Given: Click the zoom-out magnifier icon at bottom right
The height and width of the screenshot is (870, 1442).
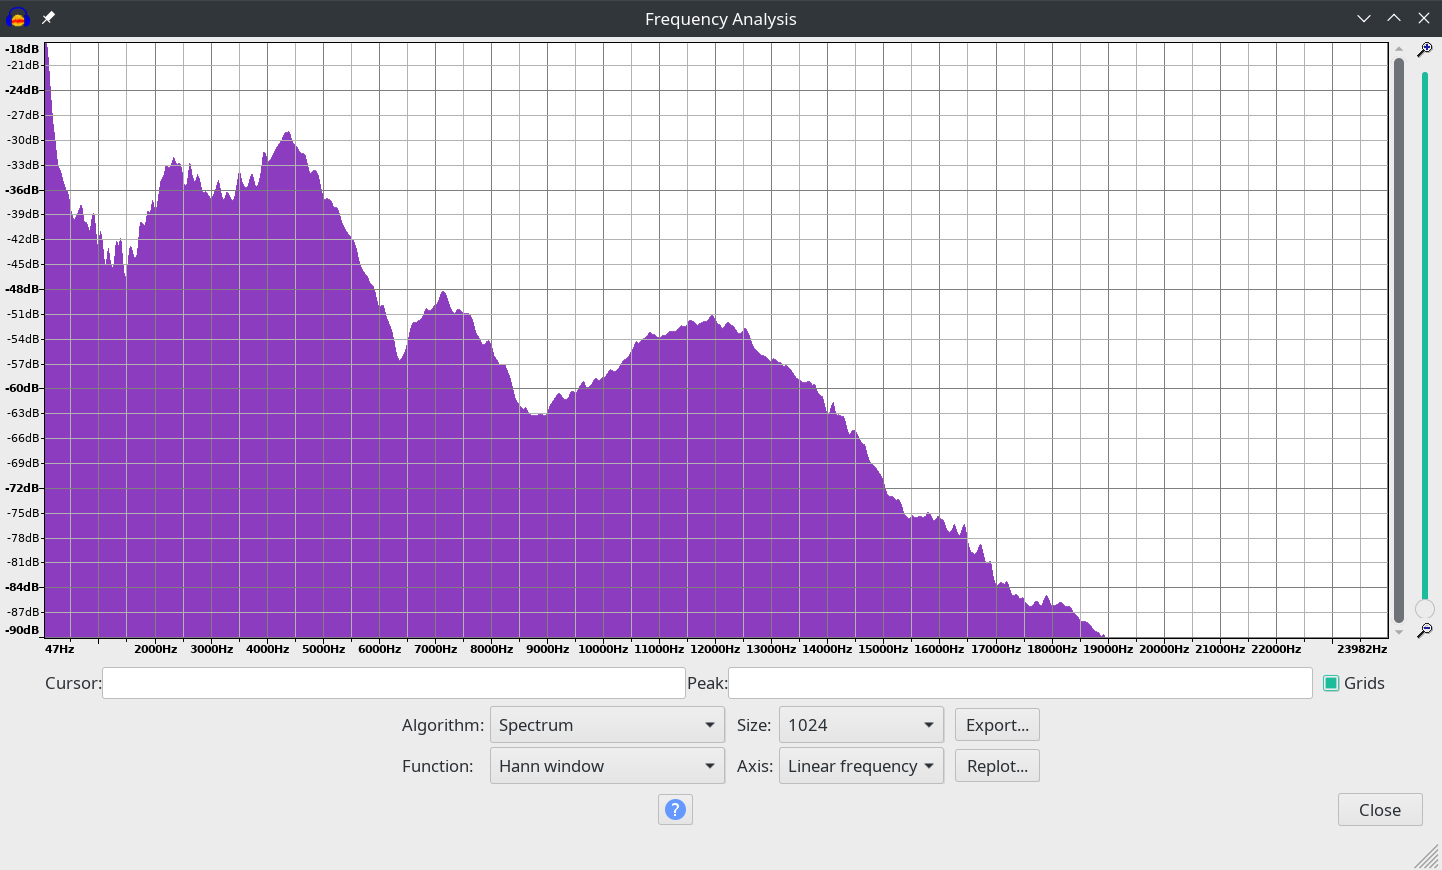Looking at the screenshot, I should [x=1425, y=630].
